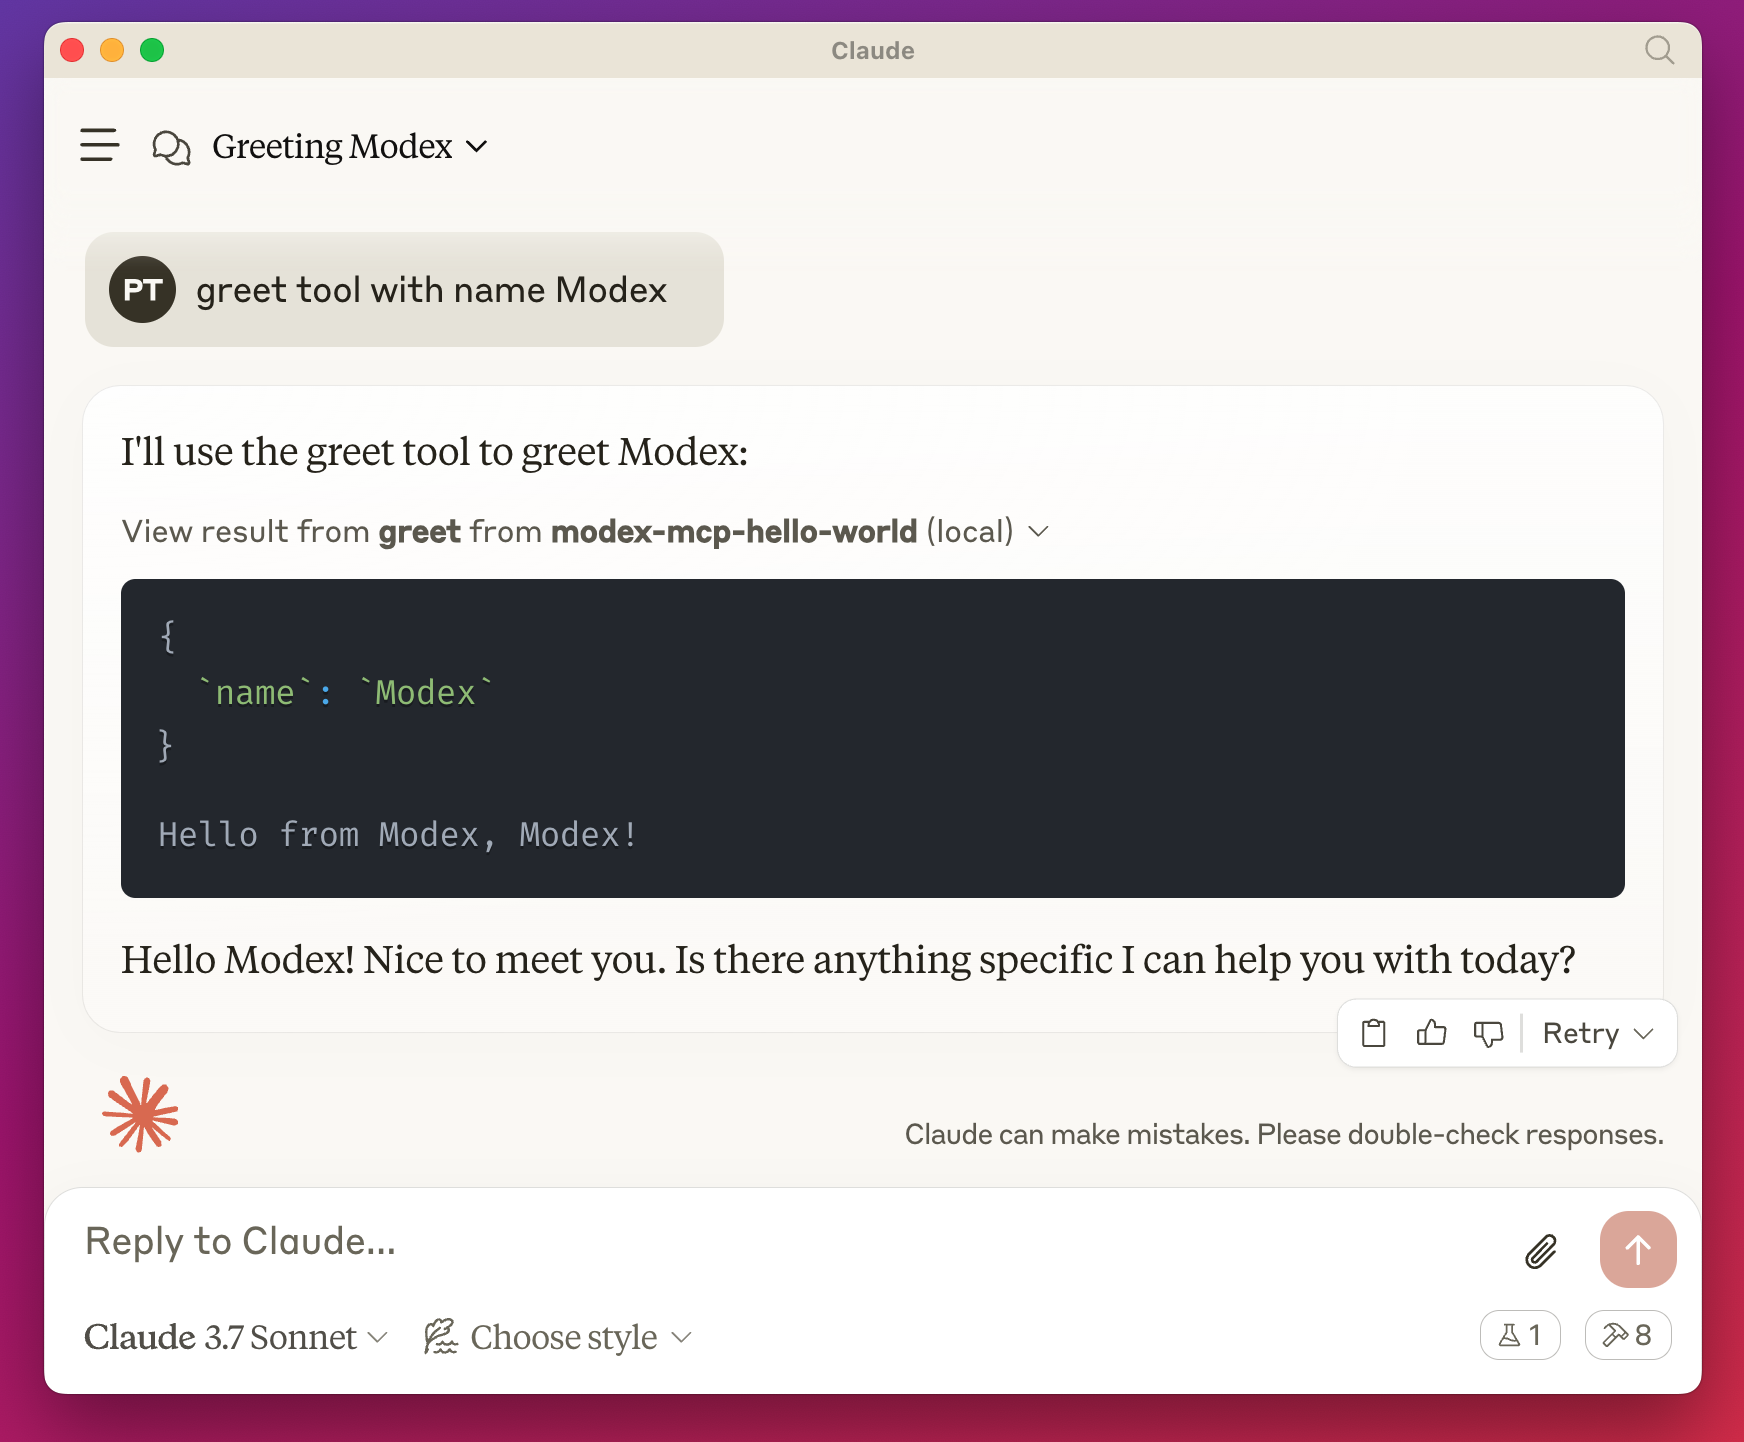
Task: Open the sidebar hamburger menu
Action: (99, 145)
